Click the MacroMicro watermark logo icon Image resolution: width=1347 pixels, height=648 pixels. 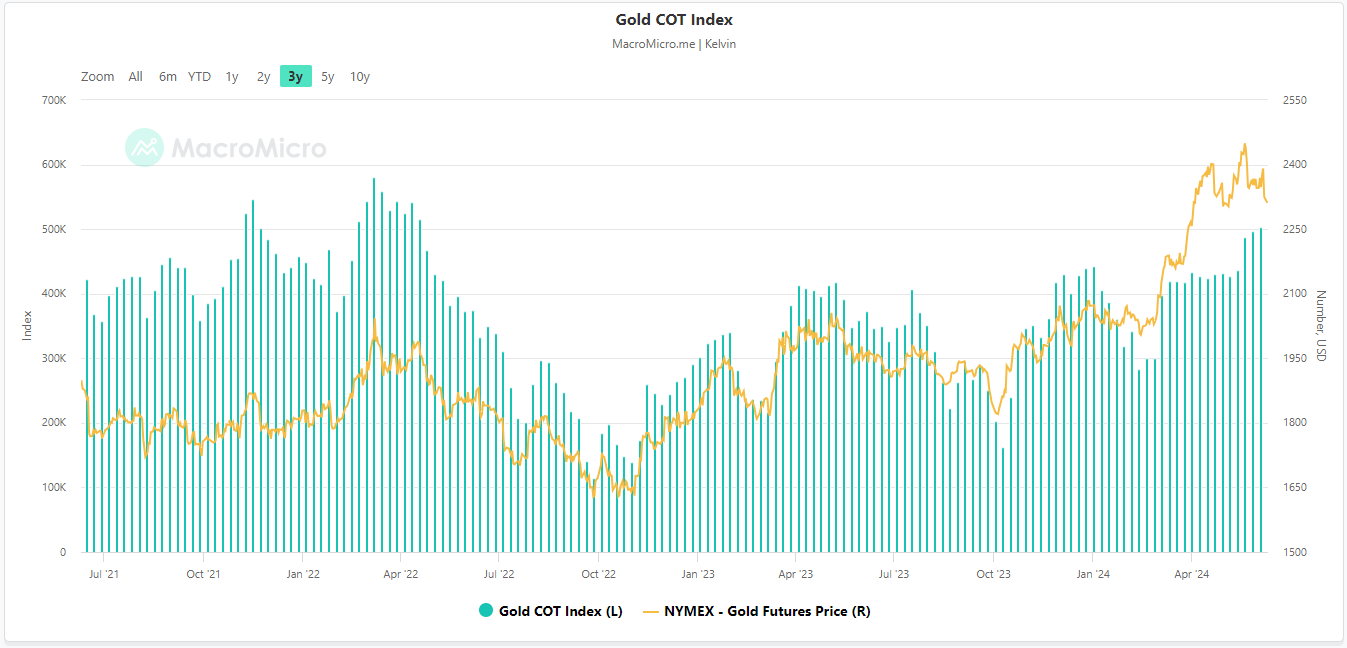(x=144, y=148)
